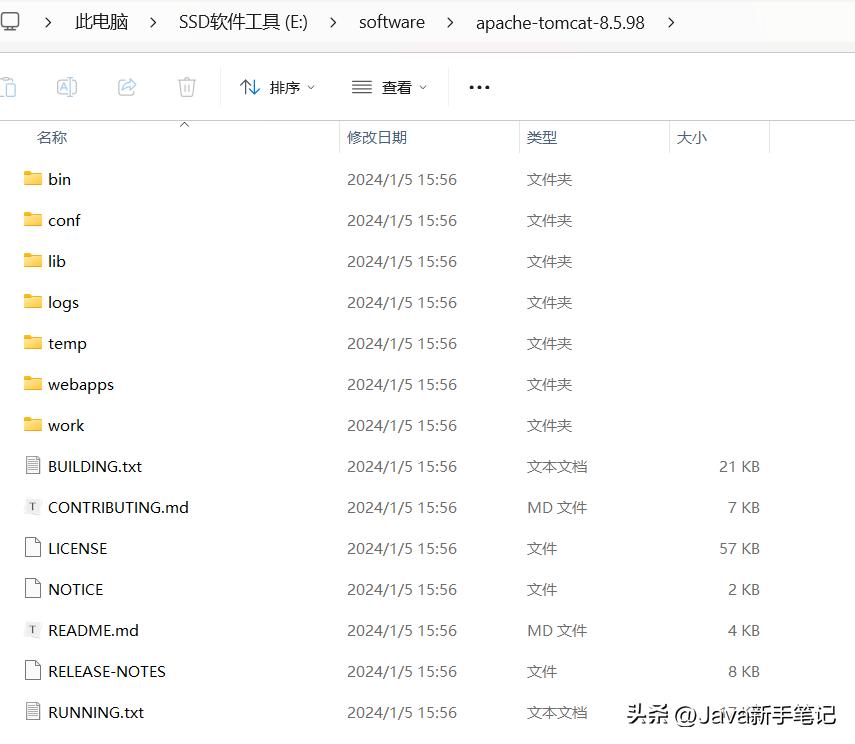Sort by 类型 column header
Image resolution: width=855 pixels, height=744 pixels.
[541, 137]
